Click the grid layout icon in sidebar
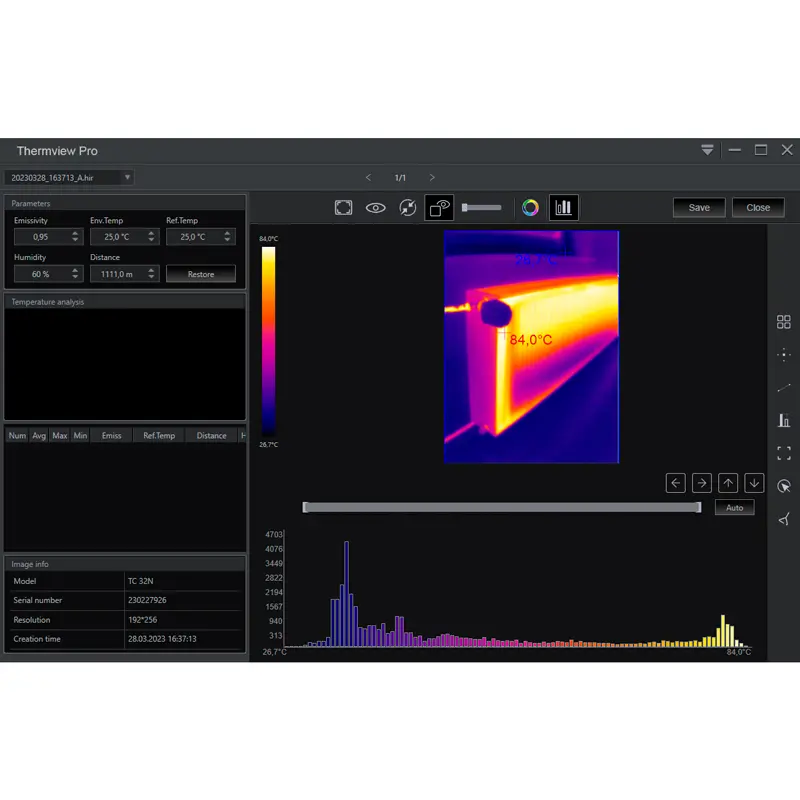 tap(784, 322)
